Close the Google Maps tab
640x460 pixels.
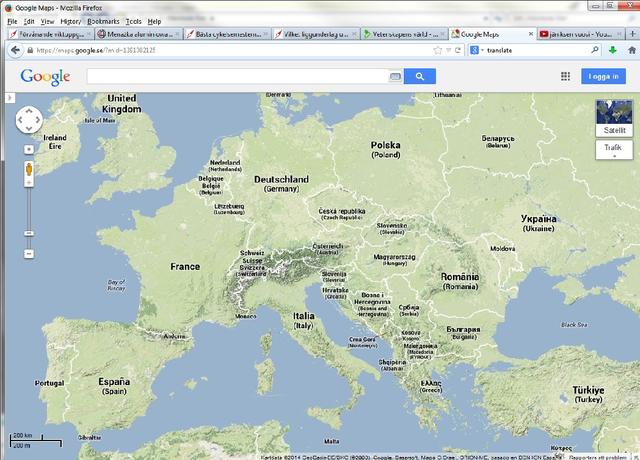click(531, 34)
